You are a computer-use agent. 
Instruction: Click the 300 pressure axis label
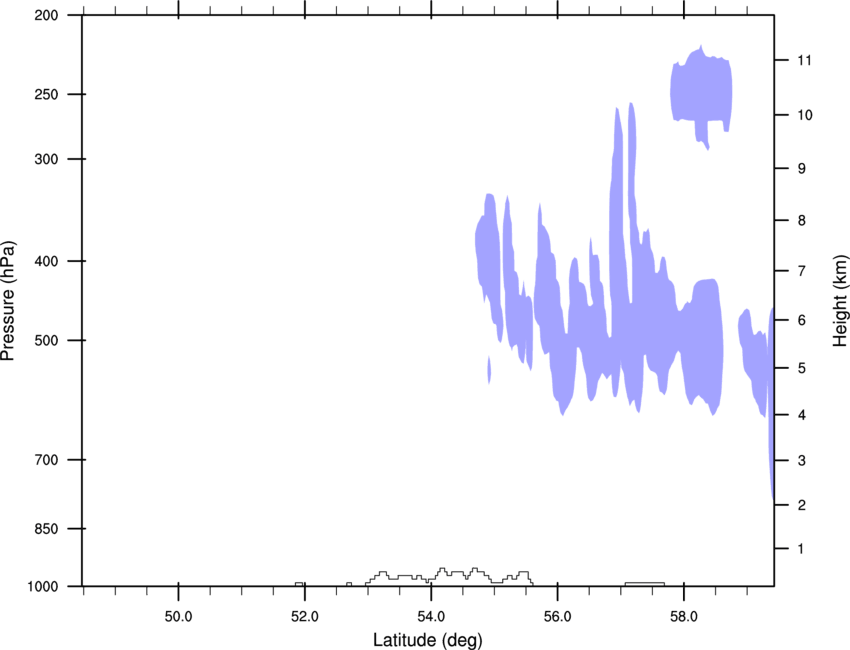pos(46,159)
